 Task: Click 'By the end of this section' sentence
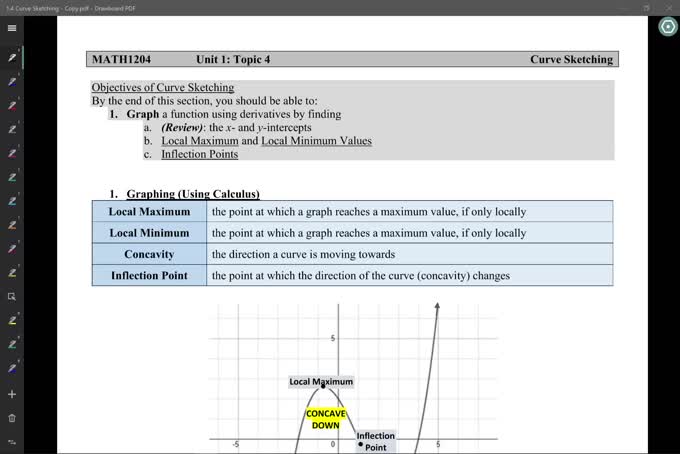point(204,101)
